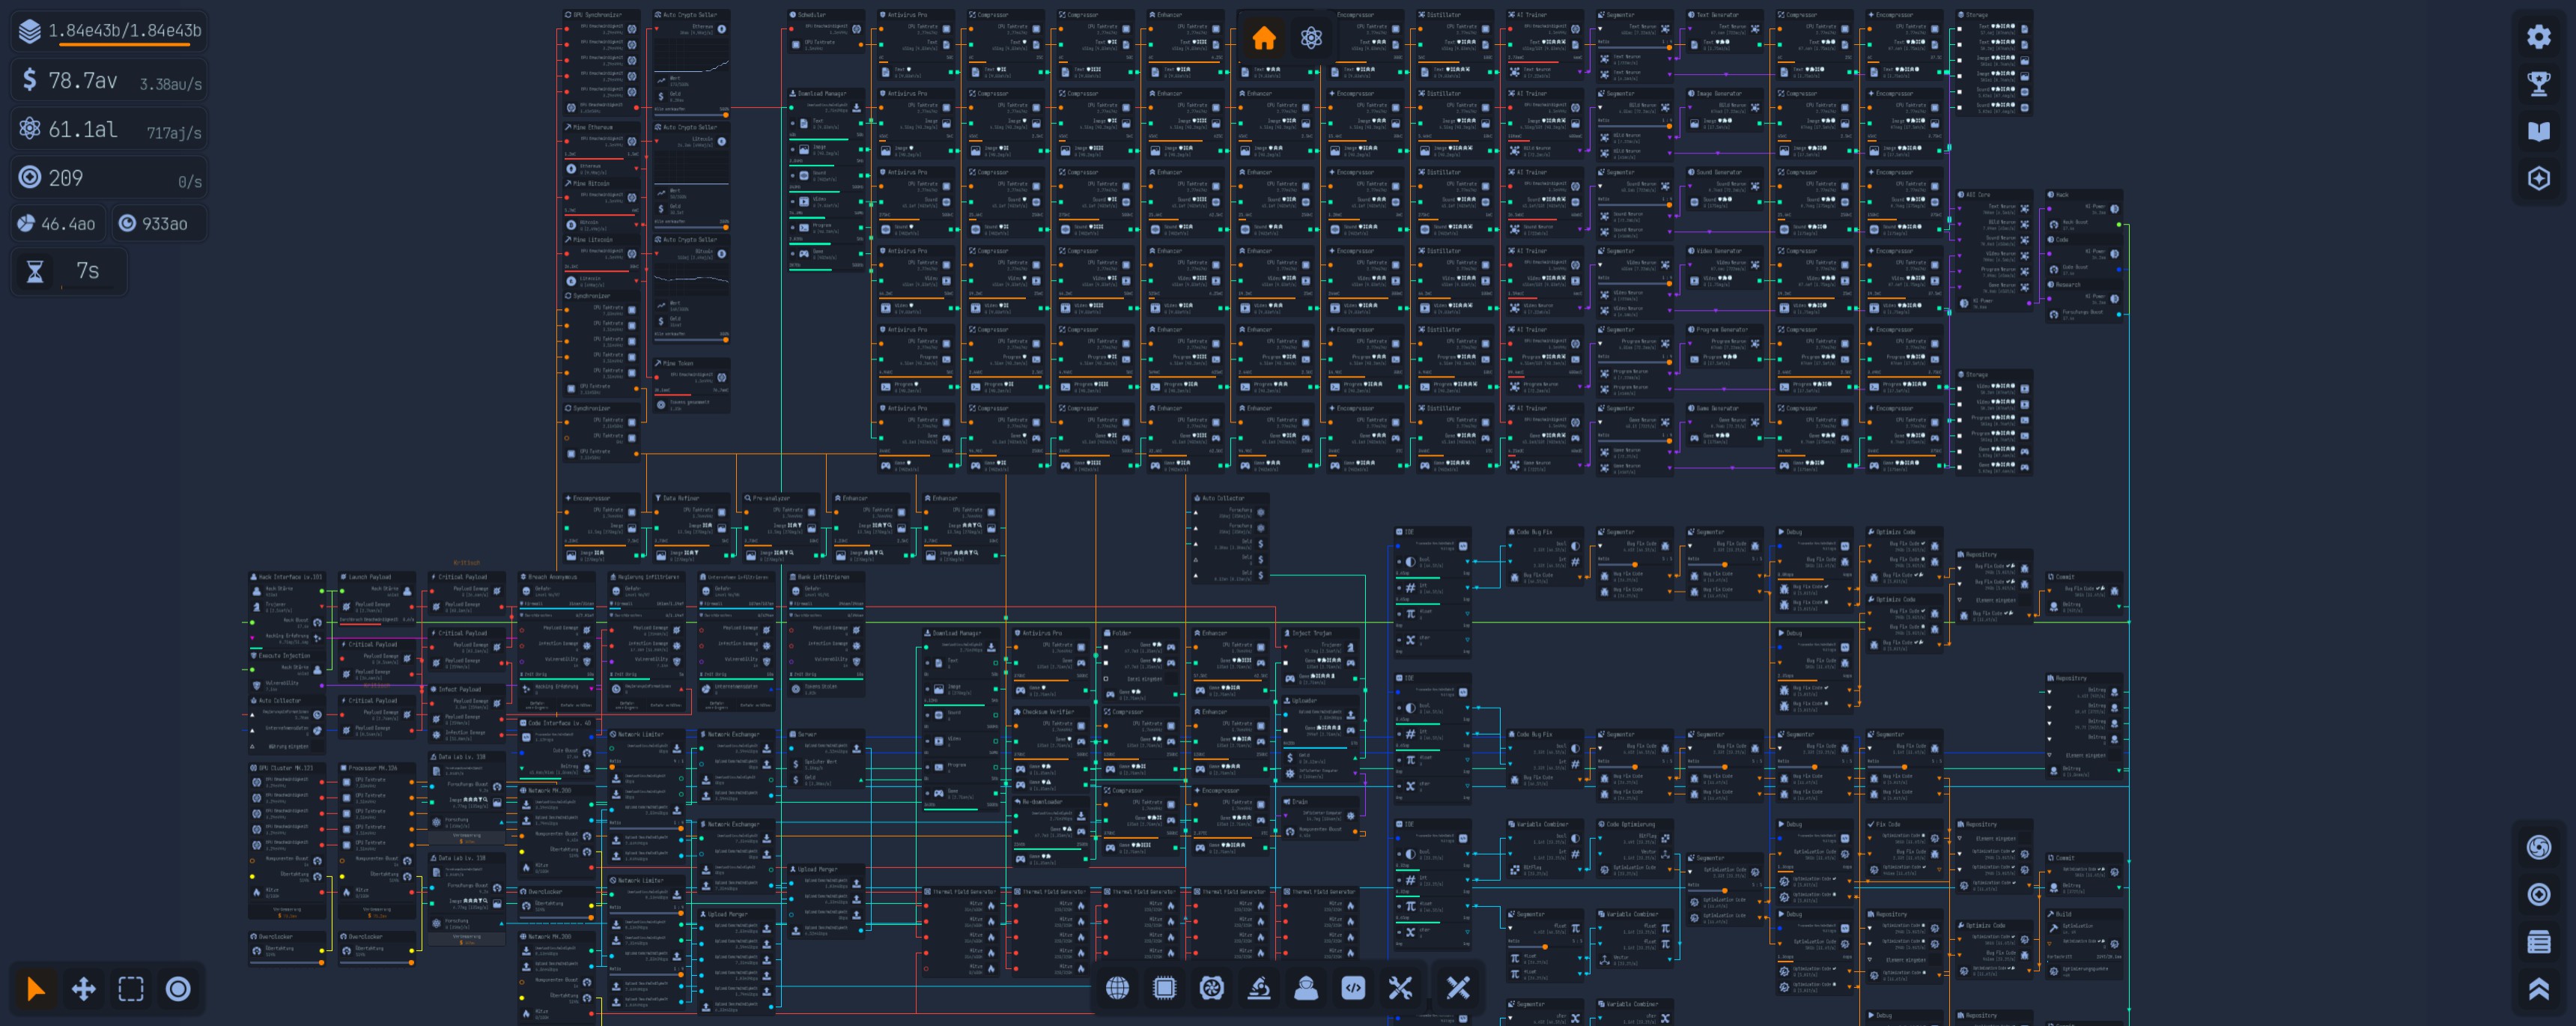Open the achievements trophy panel
This screenshot has height=1026, width=2576.
pyautogui.click(x=2538, y=84)
